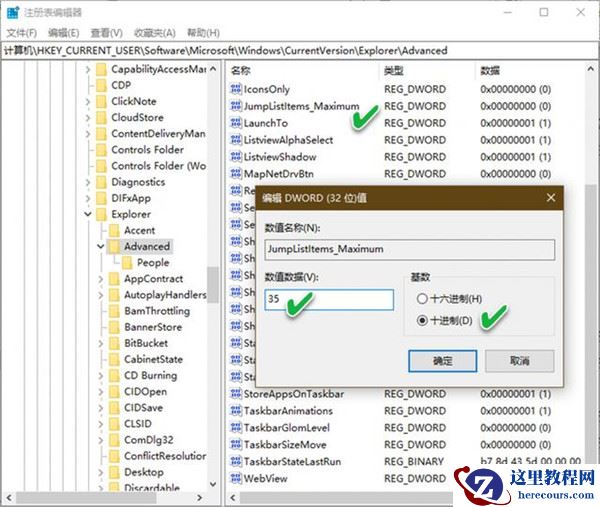Click the CDP folder icon

101,85
